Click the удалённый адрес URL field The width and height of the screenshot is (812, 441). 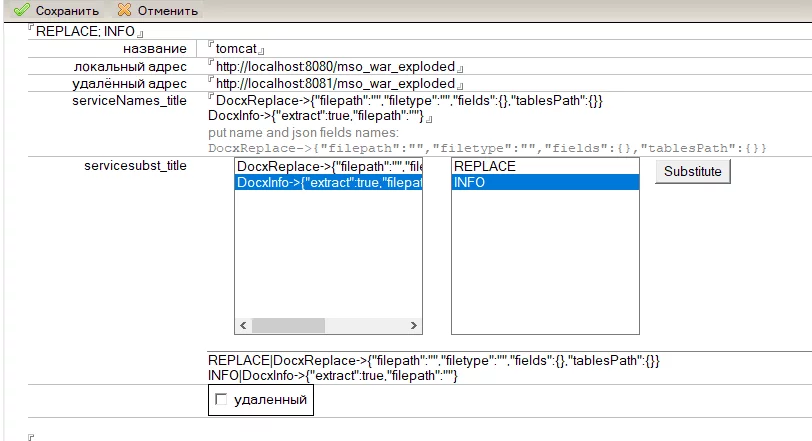click(335, 83)
